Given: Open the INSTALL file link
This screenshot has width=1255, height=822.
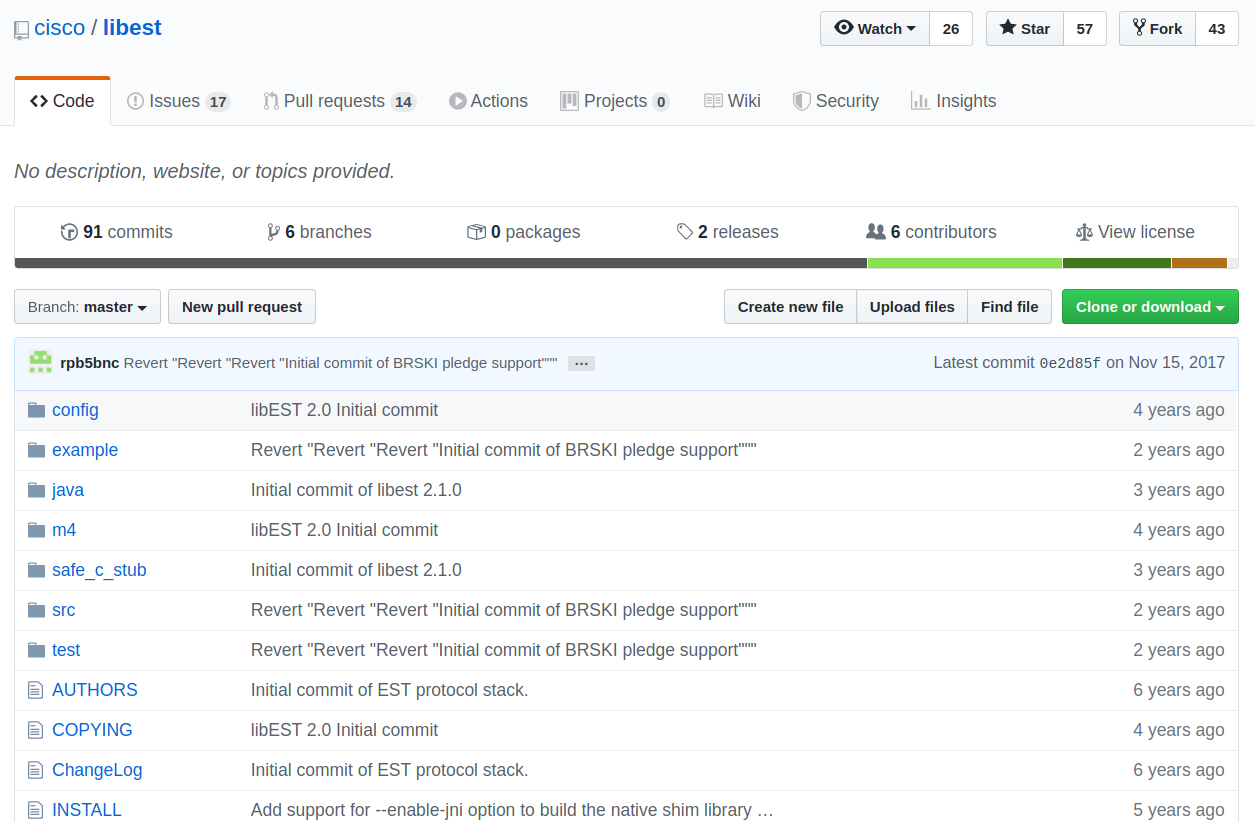Looking at the screenshot, I should pyautogui.click(x=87, y=810).
